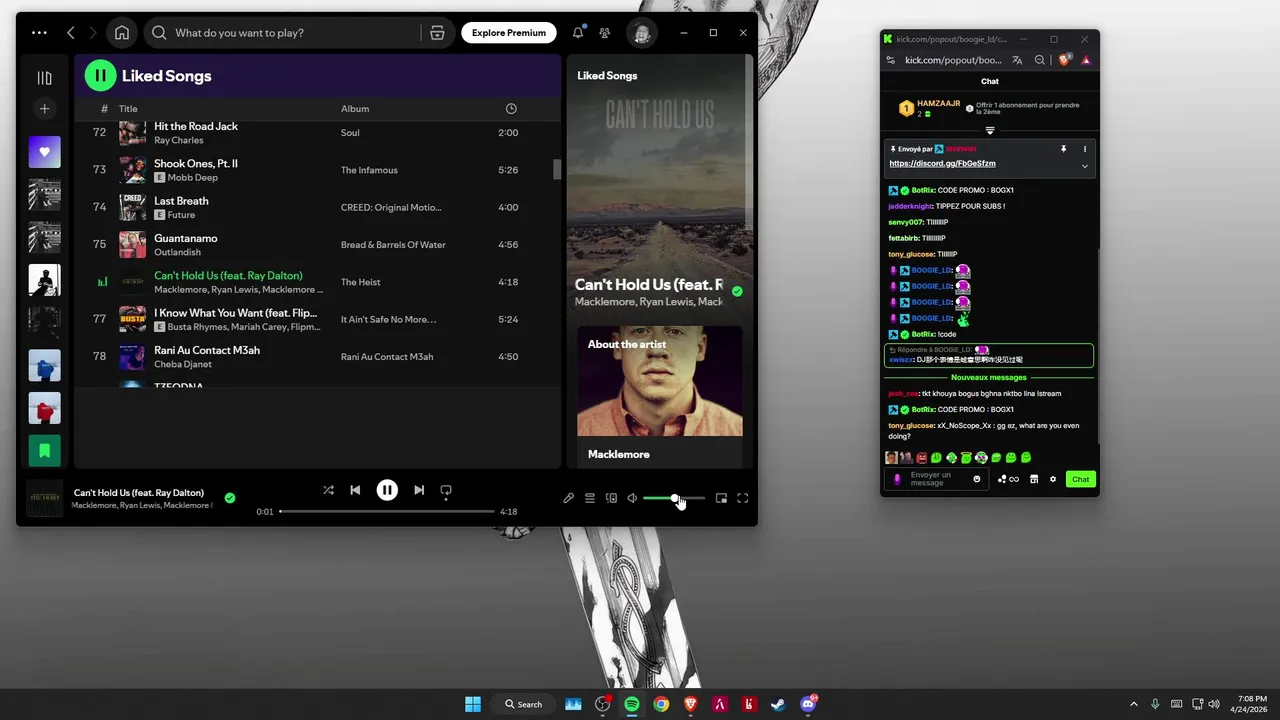Open Nouveaux messages divider link
Viewport: 1280px width, 720px height.
click(989, 377)
